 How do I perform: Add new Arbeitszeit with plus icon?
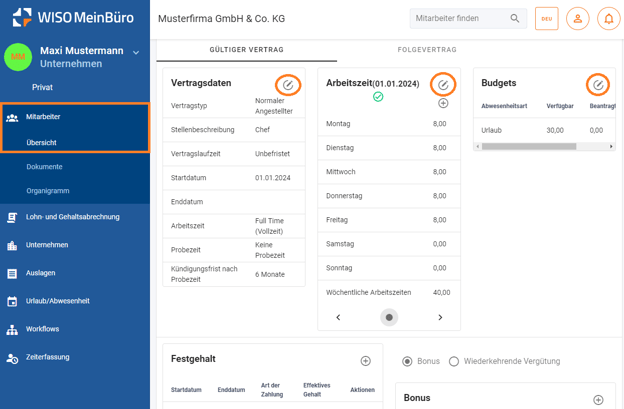443,103
